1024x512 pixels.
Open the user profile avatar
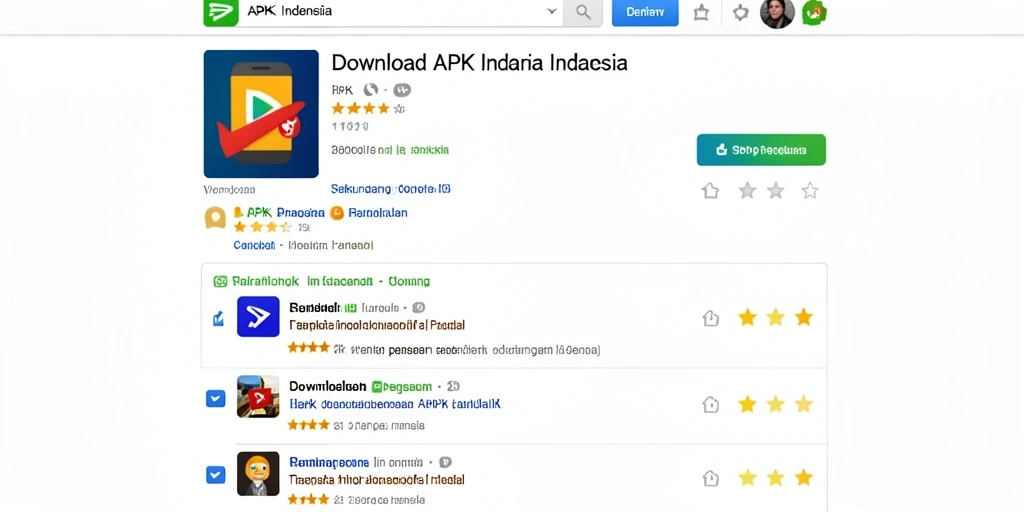tap(777, 13)
